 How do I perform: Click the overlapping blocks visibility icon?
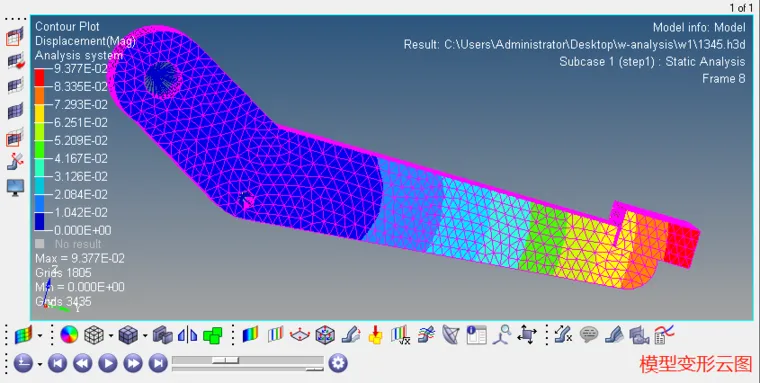pyautogui.click(x=162, y=335)
